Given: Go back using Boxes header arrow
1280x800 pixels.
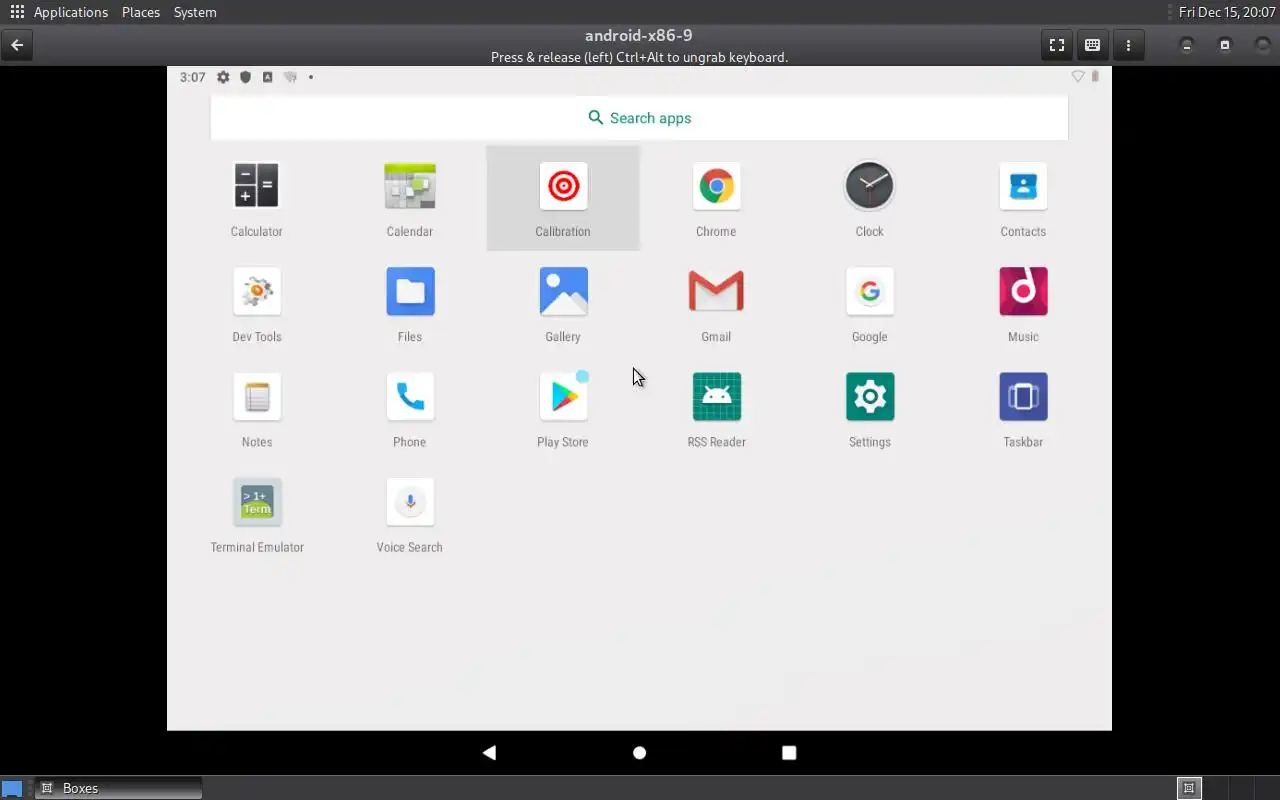Looking at the screenshot, I should [x=17, y=45].
